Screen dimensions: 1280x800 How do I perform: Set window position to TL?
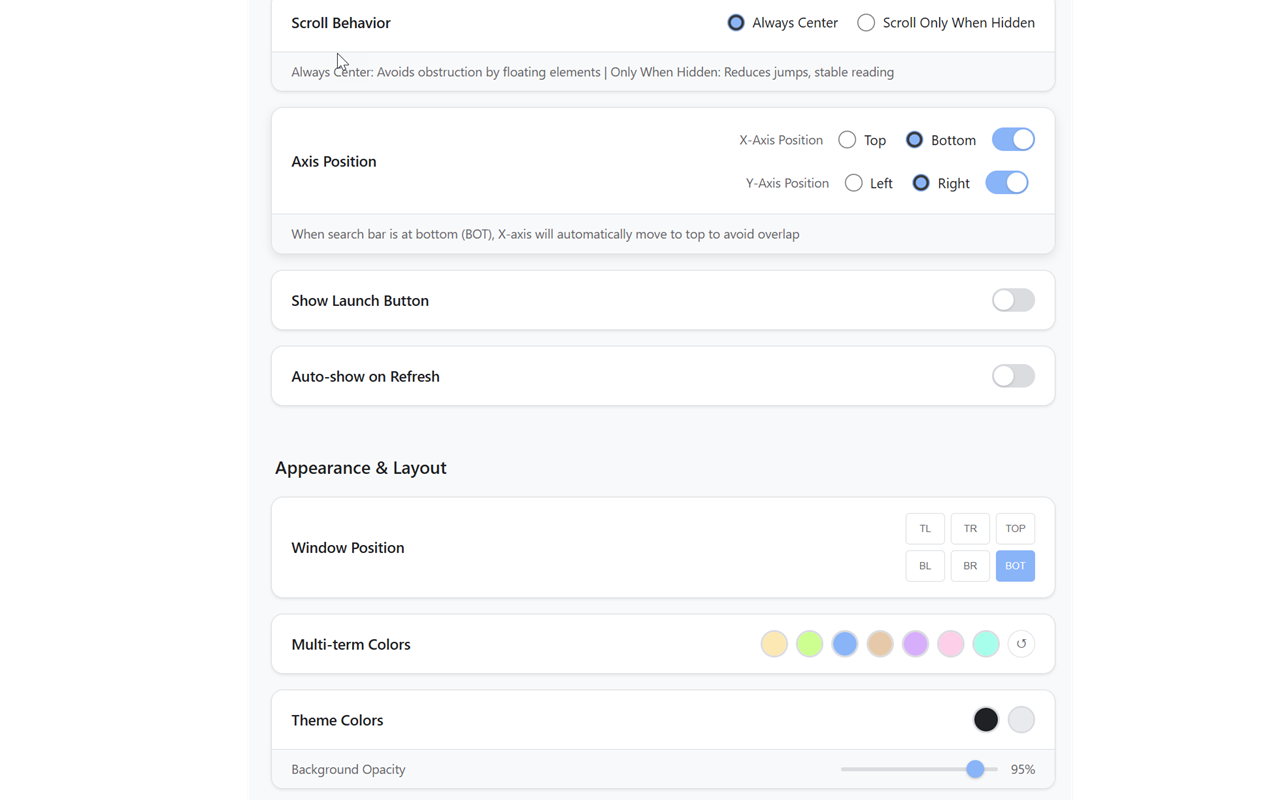point(925,529)
